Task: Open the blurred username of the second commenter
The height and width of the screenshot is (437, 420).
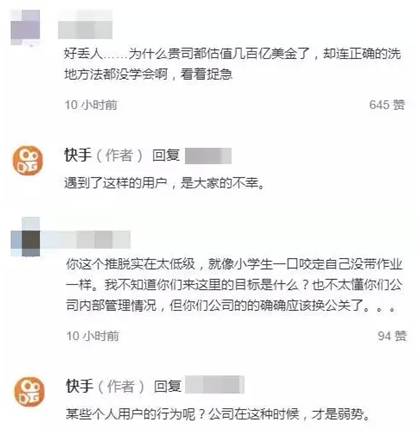Action: coord(86,240)
